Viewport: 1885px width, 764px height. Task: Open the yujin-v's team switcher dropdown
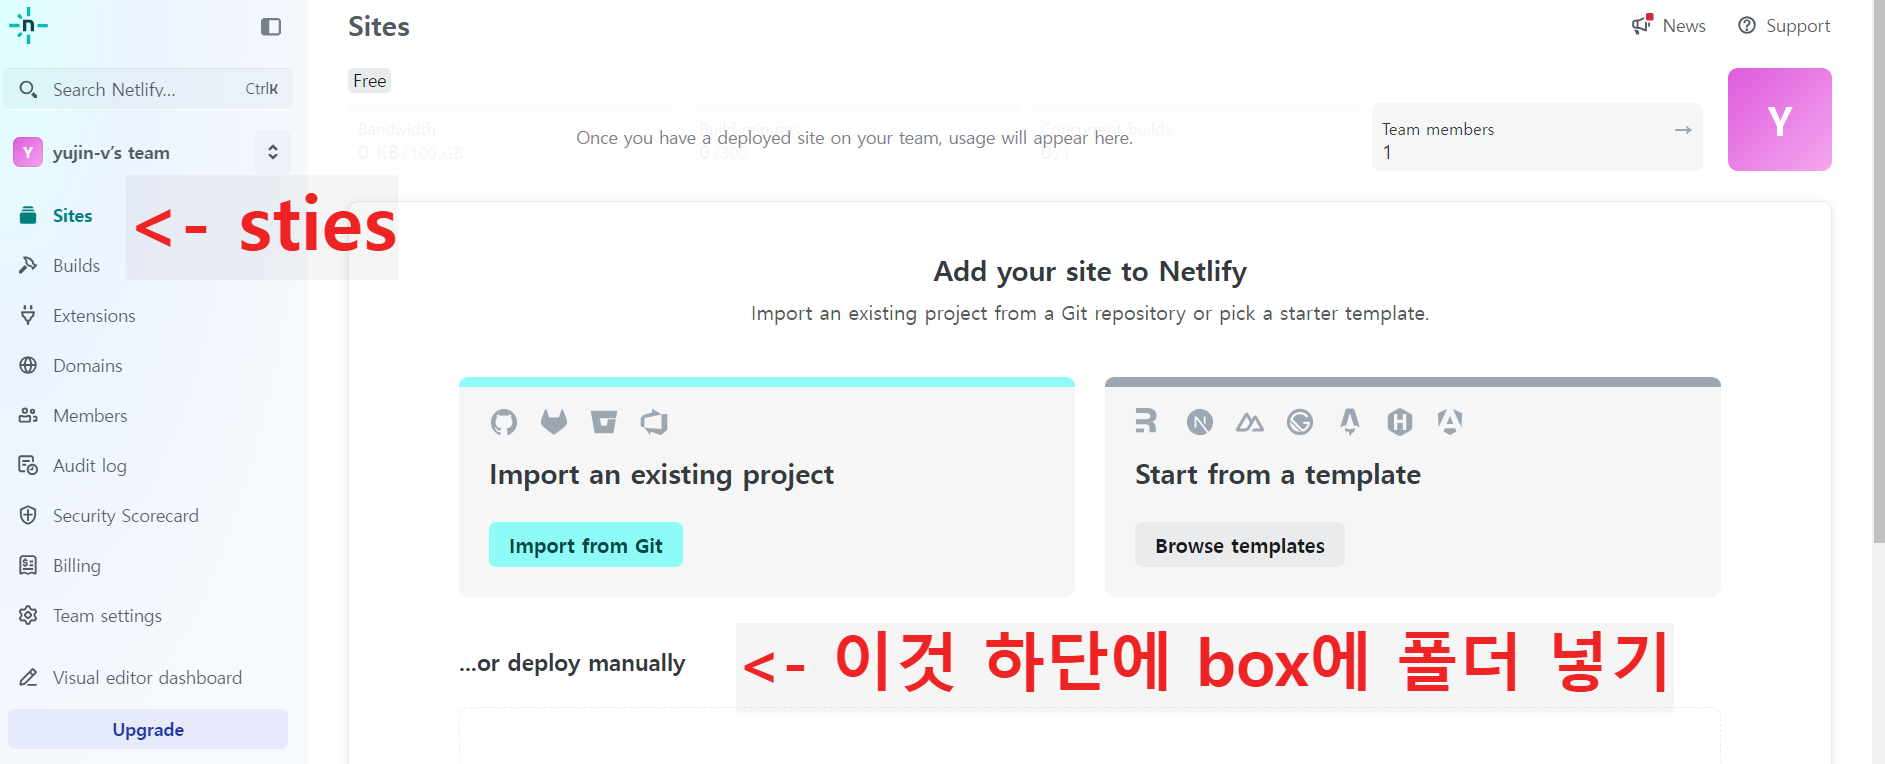click(x=272, y=152)
